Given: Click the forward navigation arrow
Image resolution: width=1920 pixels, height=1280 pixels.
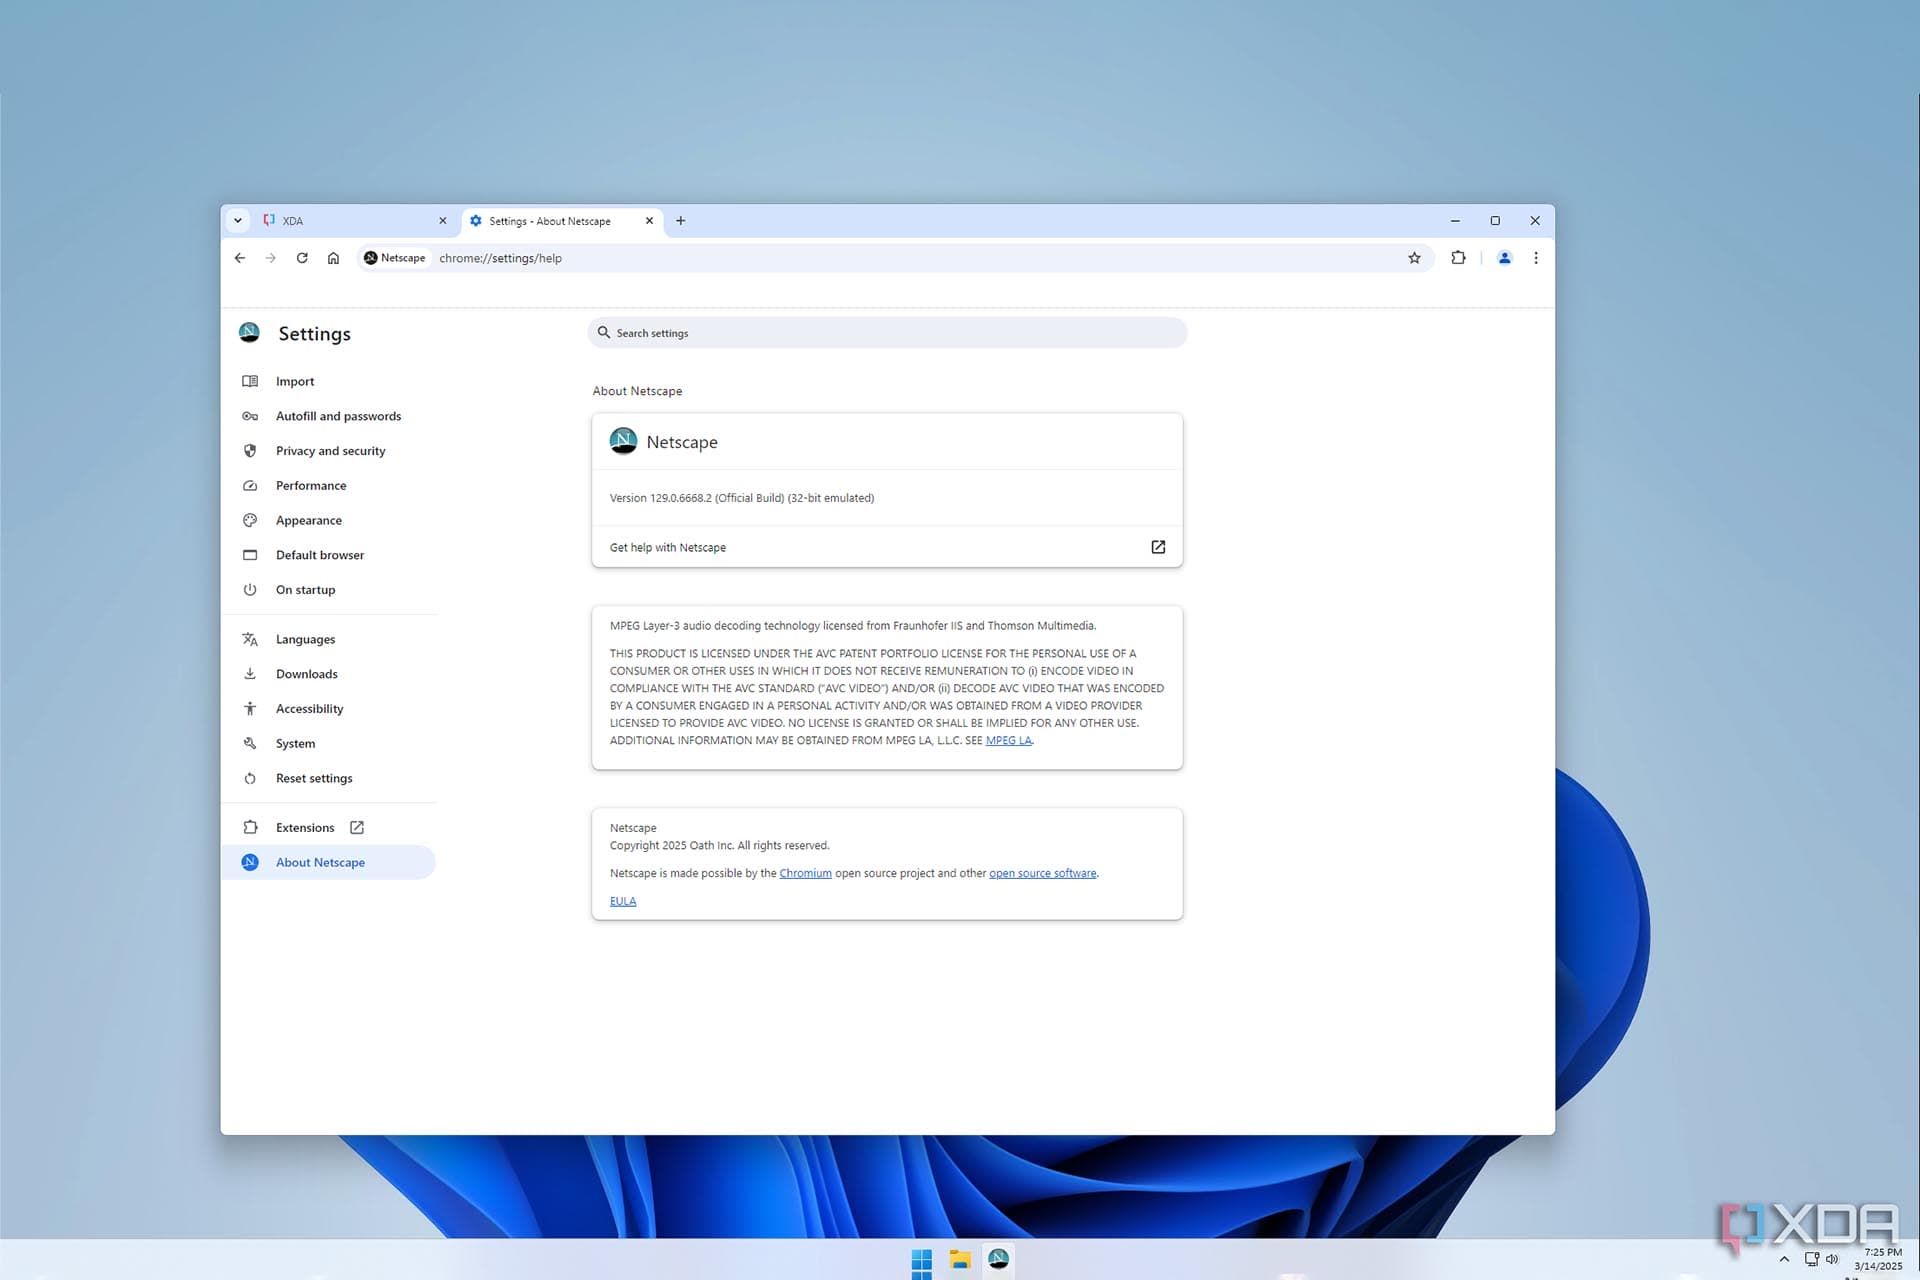Looking at the screenshot, I should coord(270,257).
